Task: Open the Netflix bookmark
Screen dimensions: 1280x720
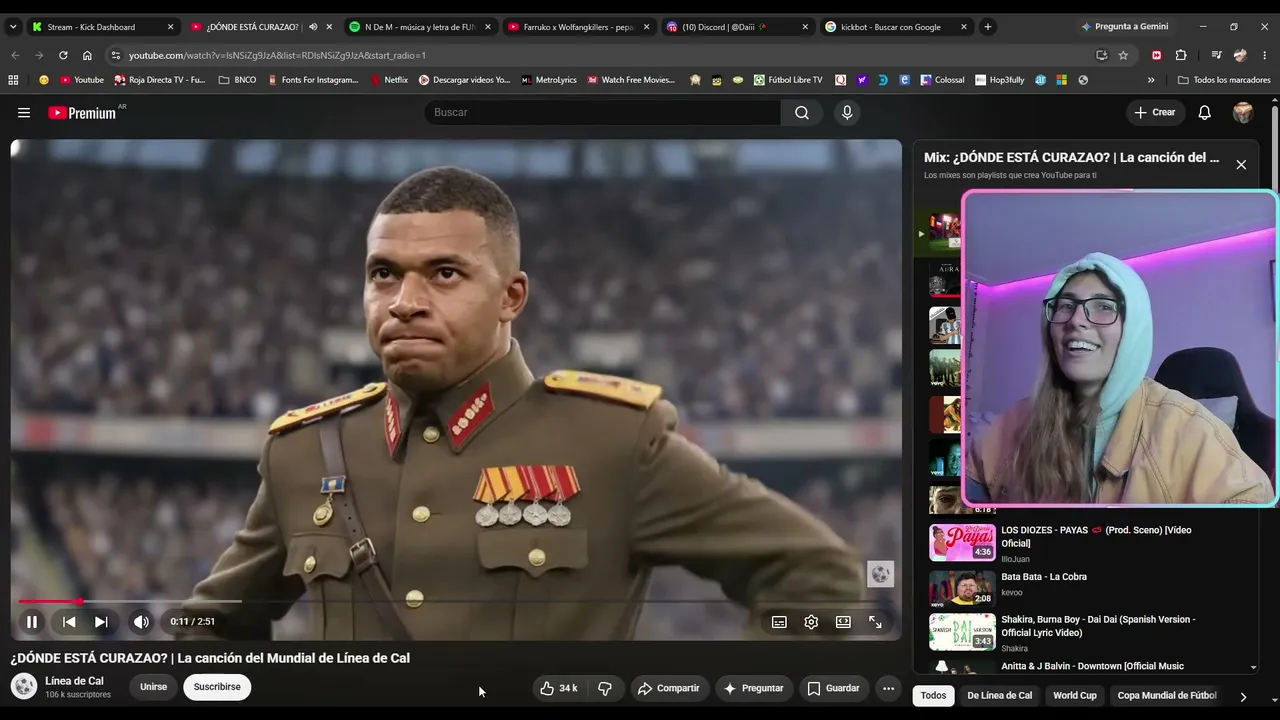Action: tap(389, 80)
